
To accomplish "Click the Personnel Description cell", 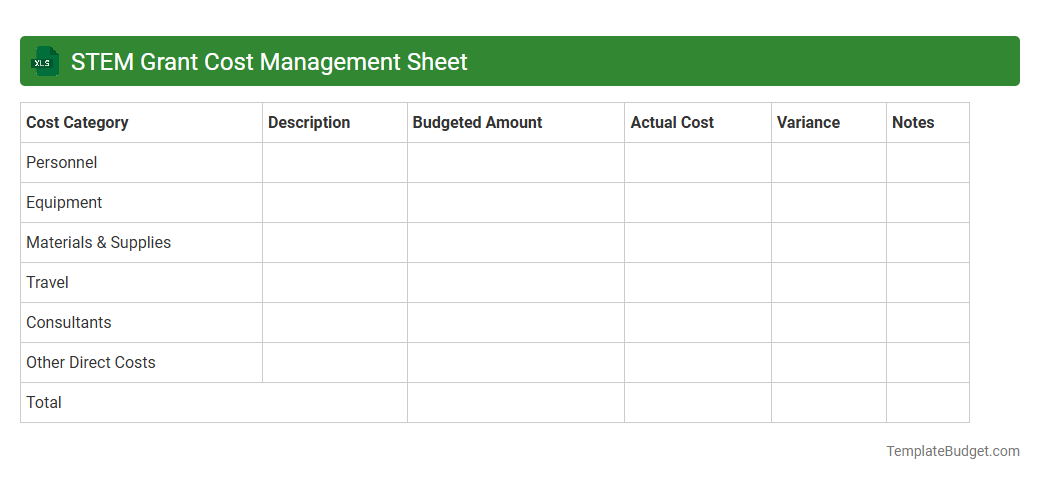I will pyautogui.click(x=335, y=162).
